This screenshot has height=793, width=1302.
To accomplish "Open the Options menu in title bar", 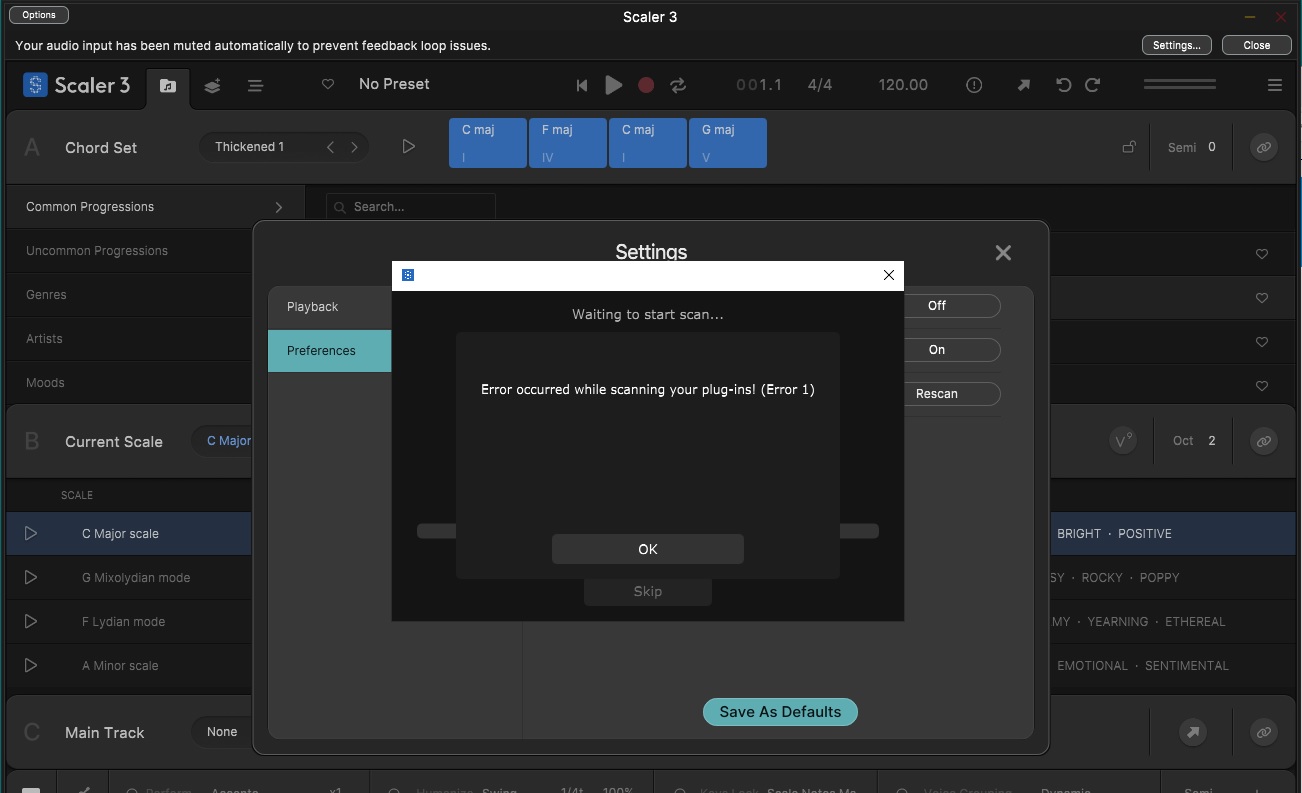I will pyautogui.click(x=39, y=15).
